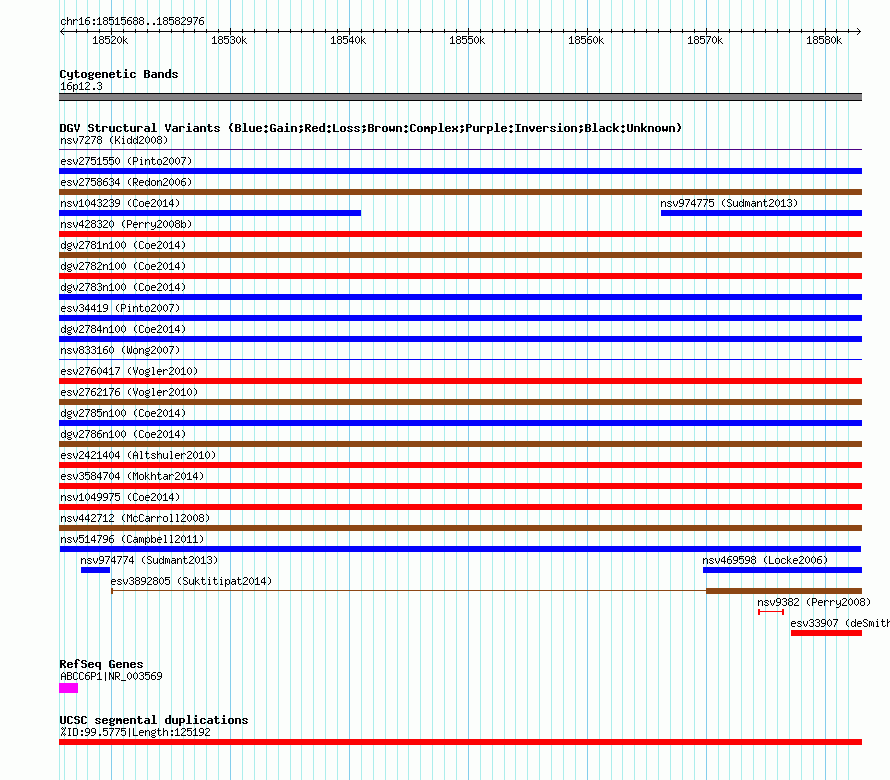Screen dimensions: 890x780
Task: Click the chr16:18515688..18582976 coordinates text
Action: pos(132,21)
